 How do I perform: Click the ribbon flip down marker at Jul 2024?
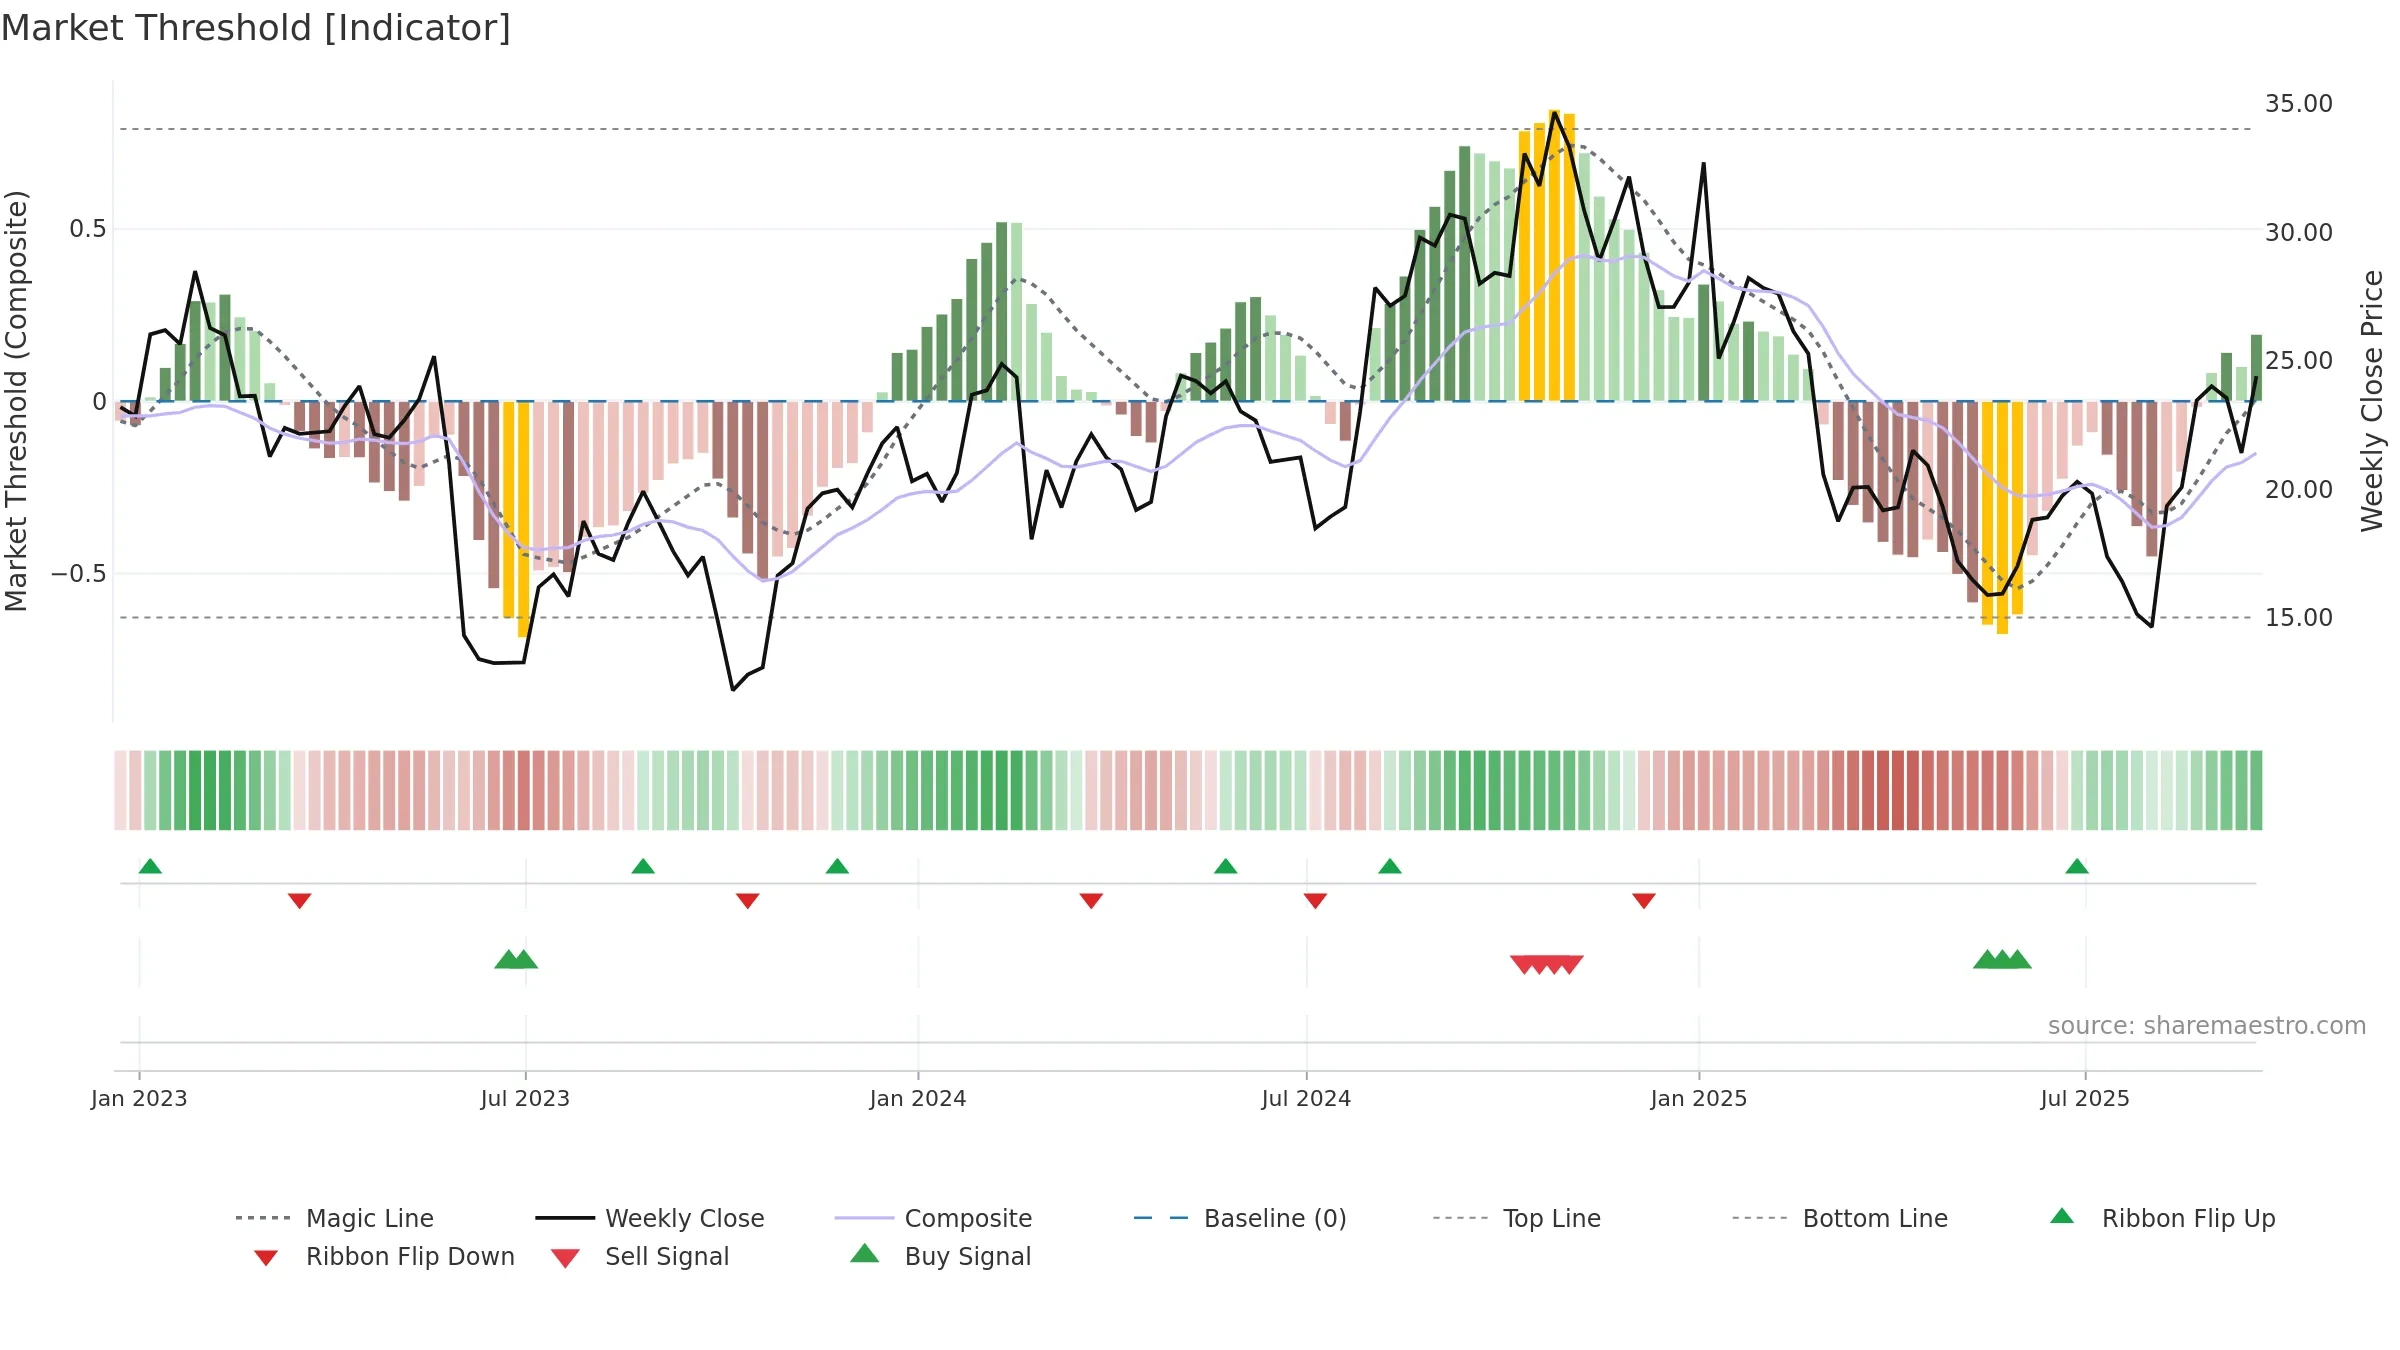pyautogui.click(x=1315, y=901)
